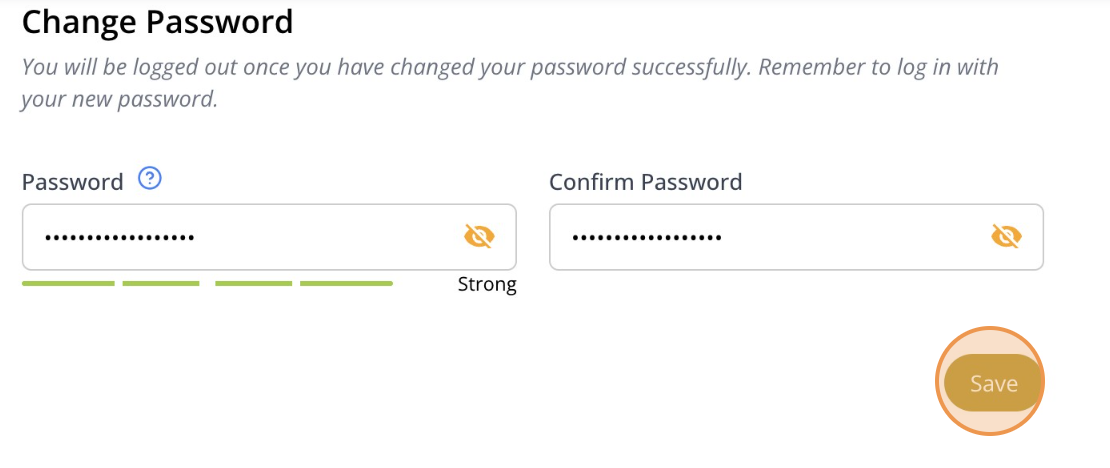
Task: Show the Password field's hidden characters
Action: [479, 236]
